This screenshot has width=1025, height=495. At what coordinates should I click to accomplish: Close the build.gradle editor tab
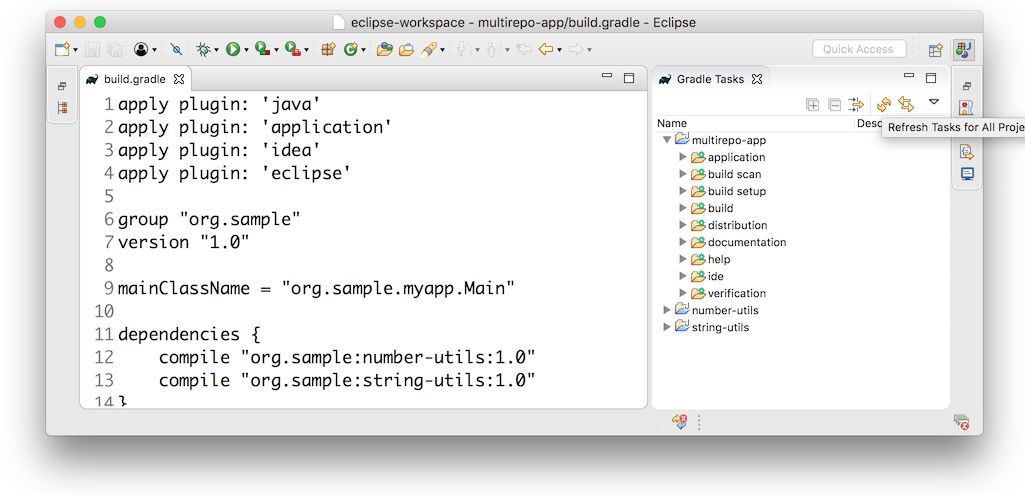click(179, 79)
